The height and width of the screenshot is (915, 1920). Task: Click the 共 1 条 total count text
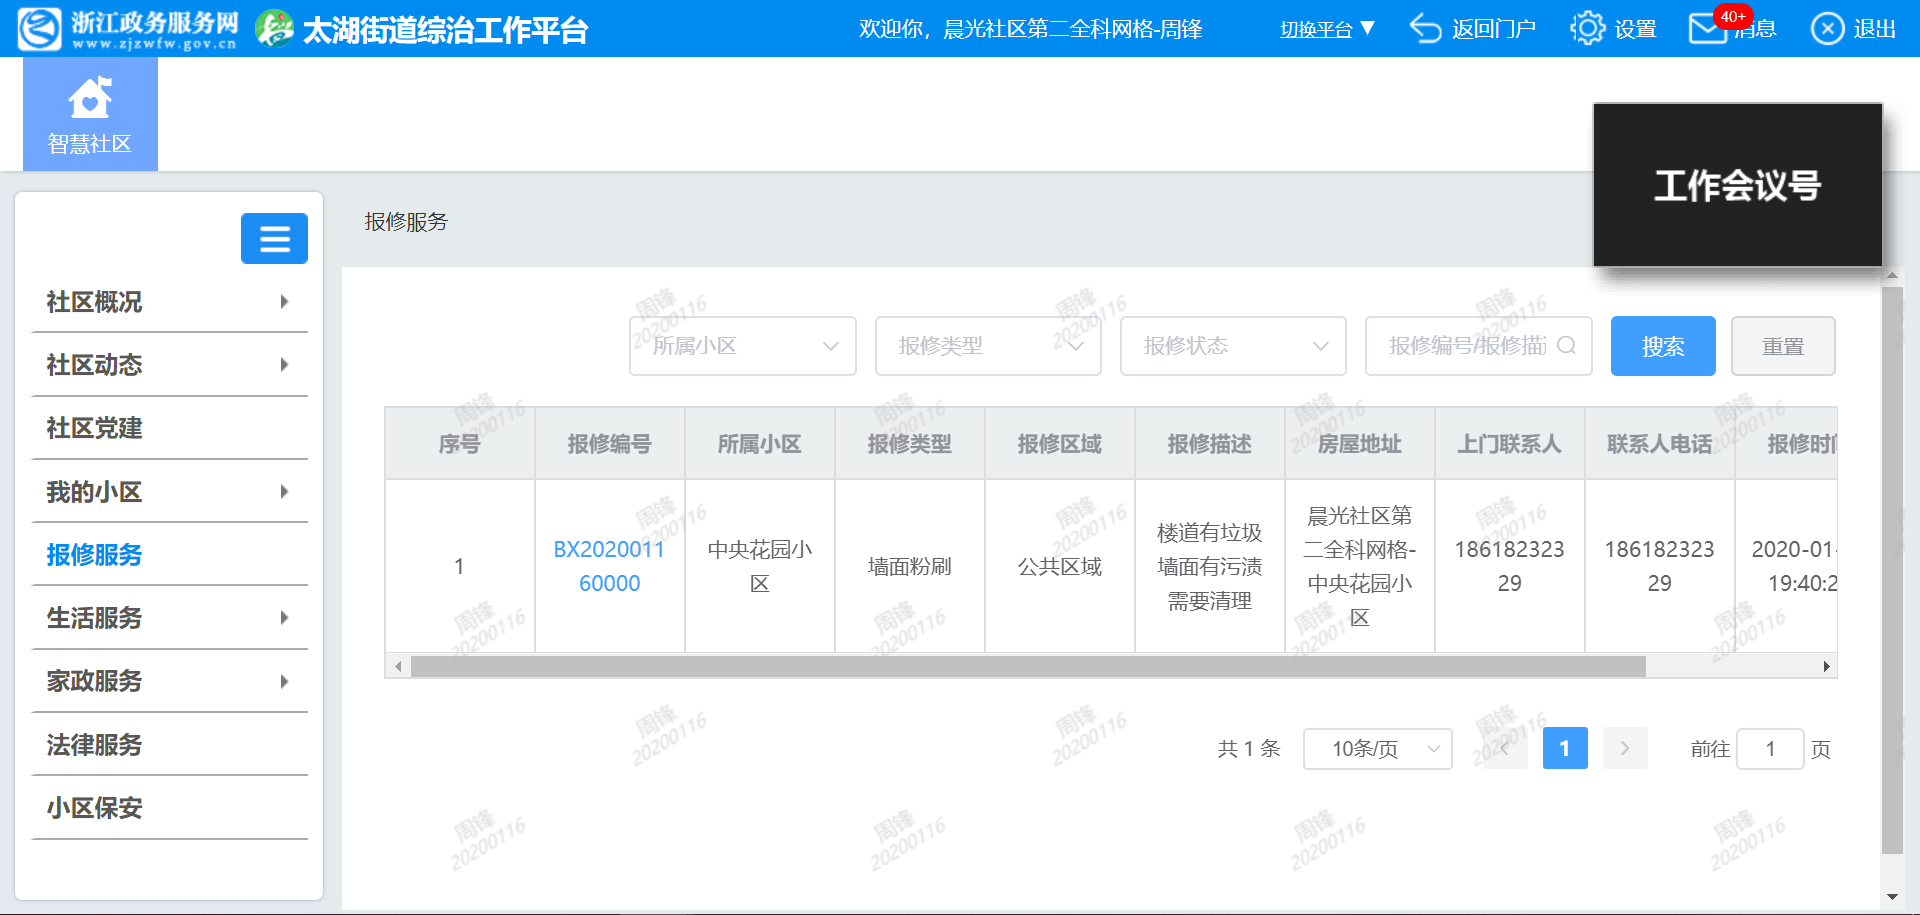tap(1249, 748)
